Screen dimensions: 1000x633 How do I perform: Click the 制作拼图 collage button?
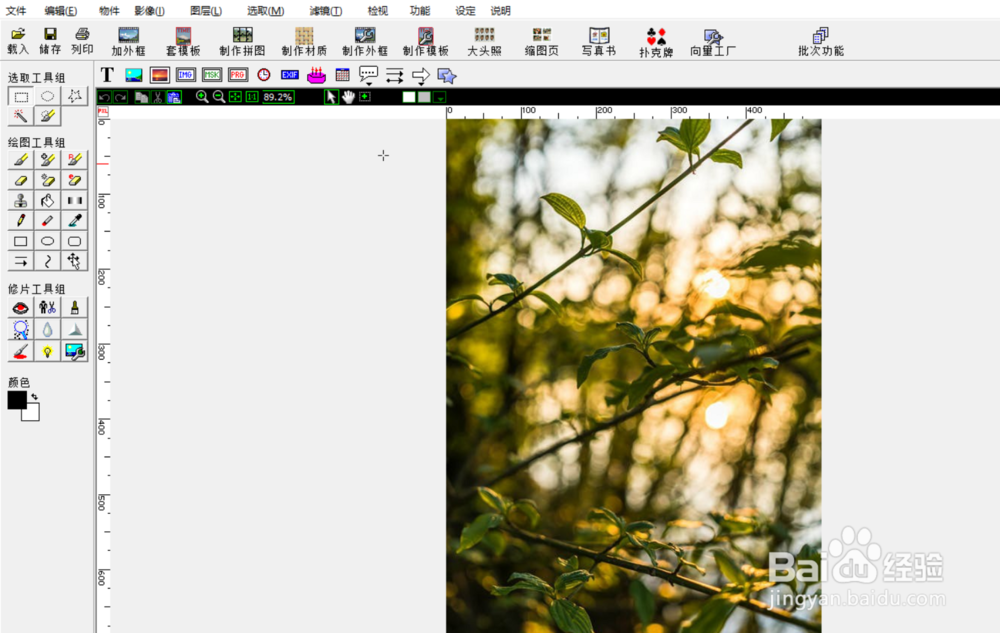(x=242, y=41)
